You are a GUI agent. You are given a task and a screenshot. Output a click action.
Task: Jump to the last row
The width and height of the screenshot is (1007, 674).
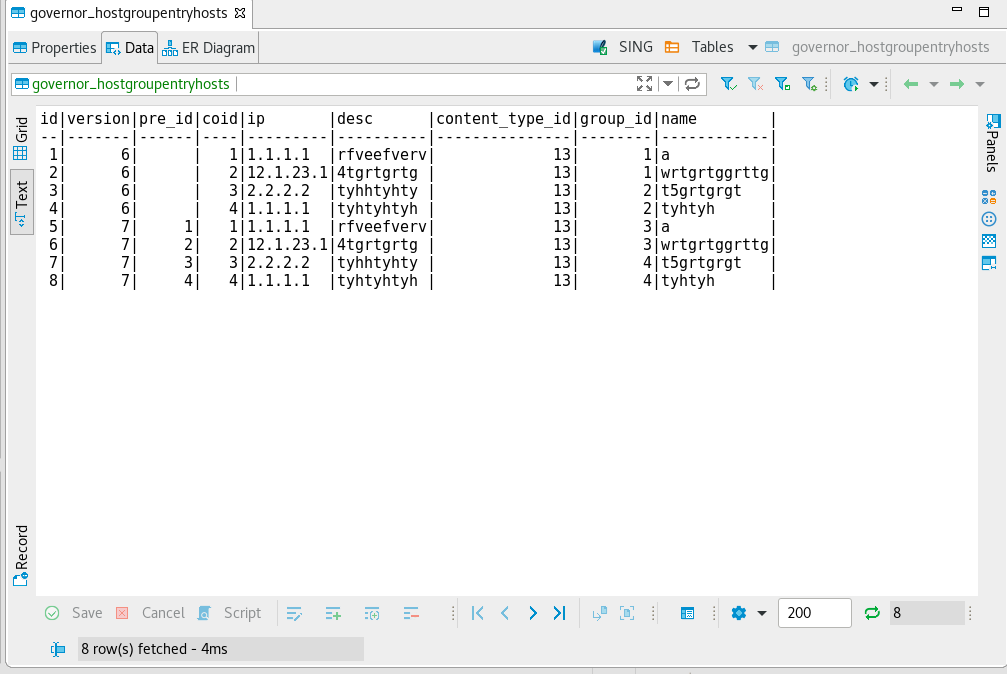pyautogui.click(x=560, y=614)
